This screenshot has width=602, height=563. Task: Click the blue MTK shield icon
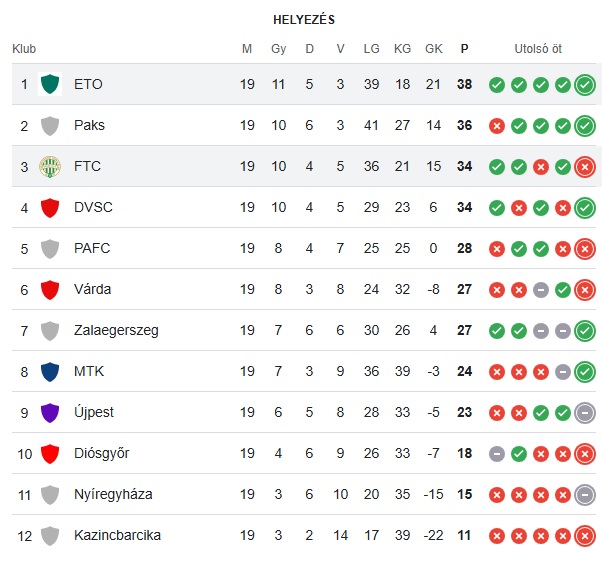point(49,371)
